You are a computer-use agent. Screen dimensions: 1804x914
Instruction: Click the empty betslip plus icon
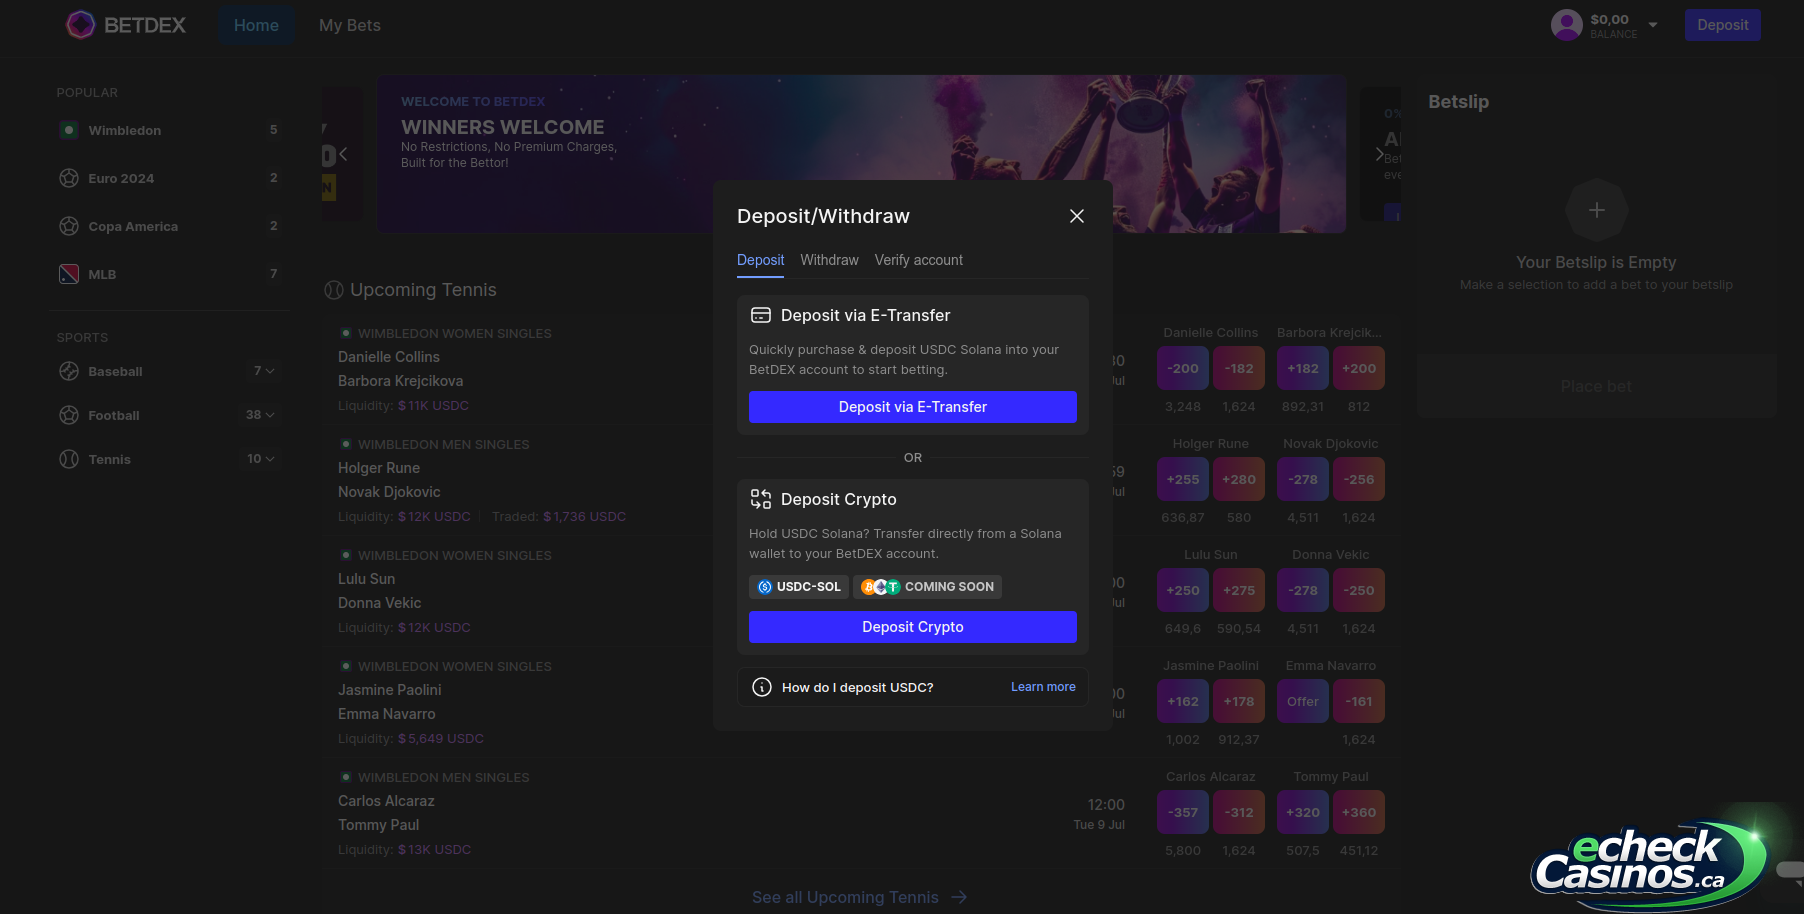pos(1596,210)
